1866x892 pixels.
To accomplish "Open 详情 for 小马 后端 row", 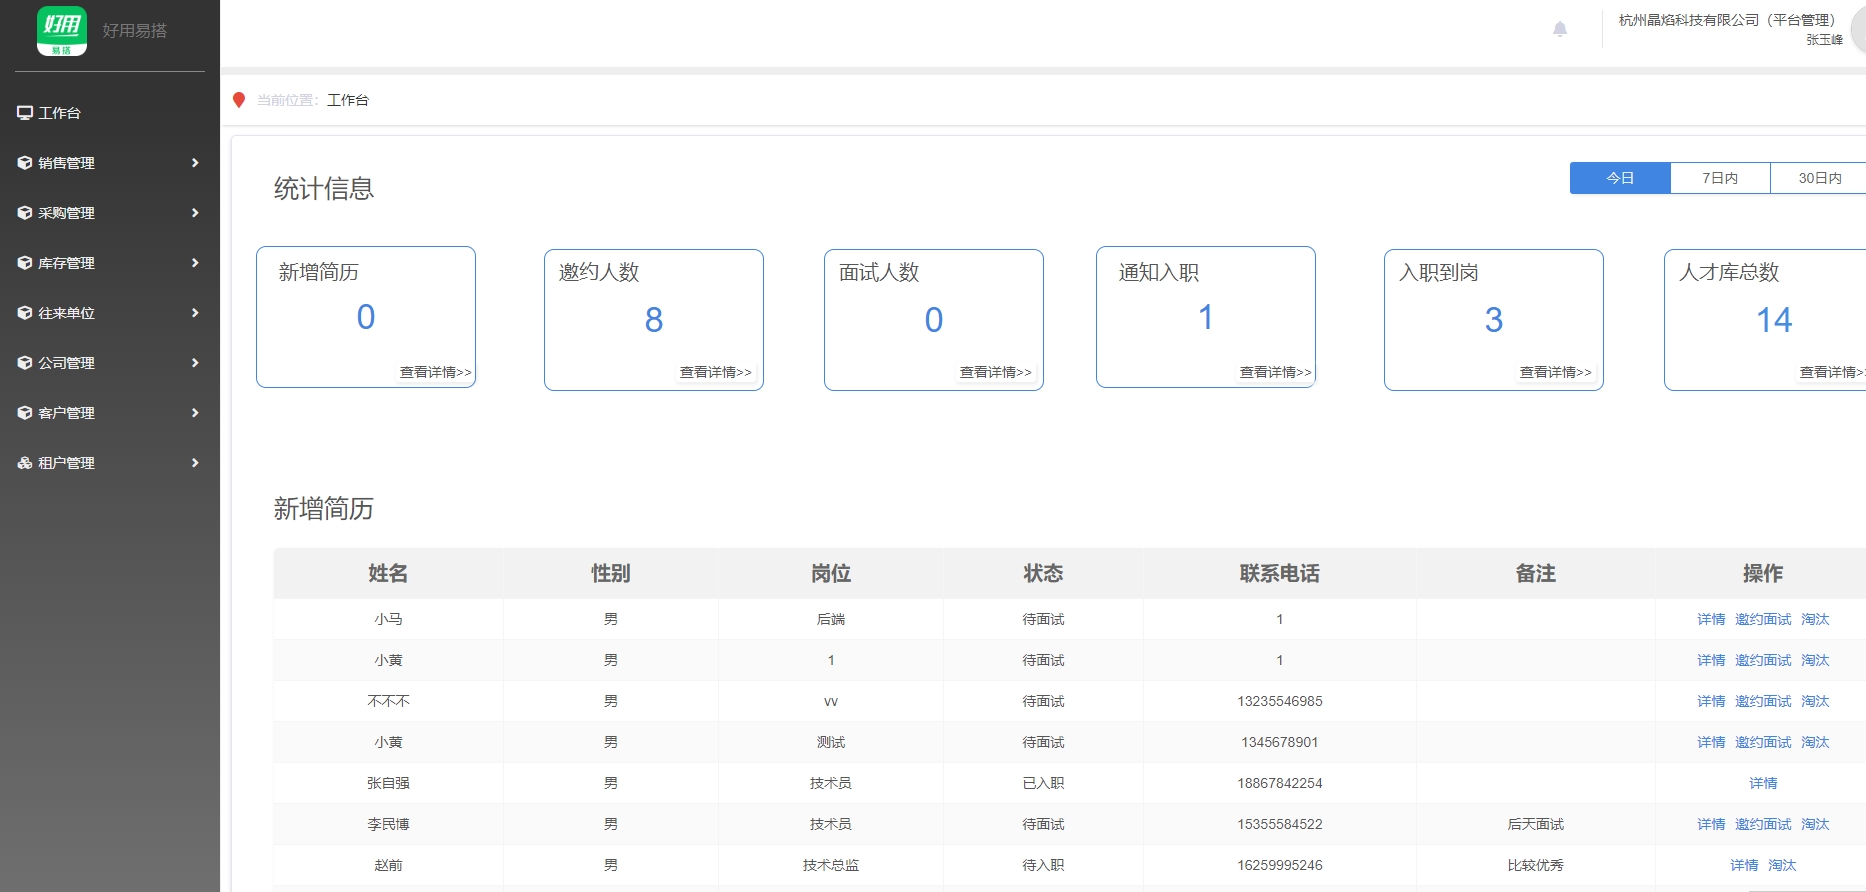I will coord(1711,619).
